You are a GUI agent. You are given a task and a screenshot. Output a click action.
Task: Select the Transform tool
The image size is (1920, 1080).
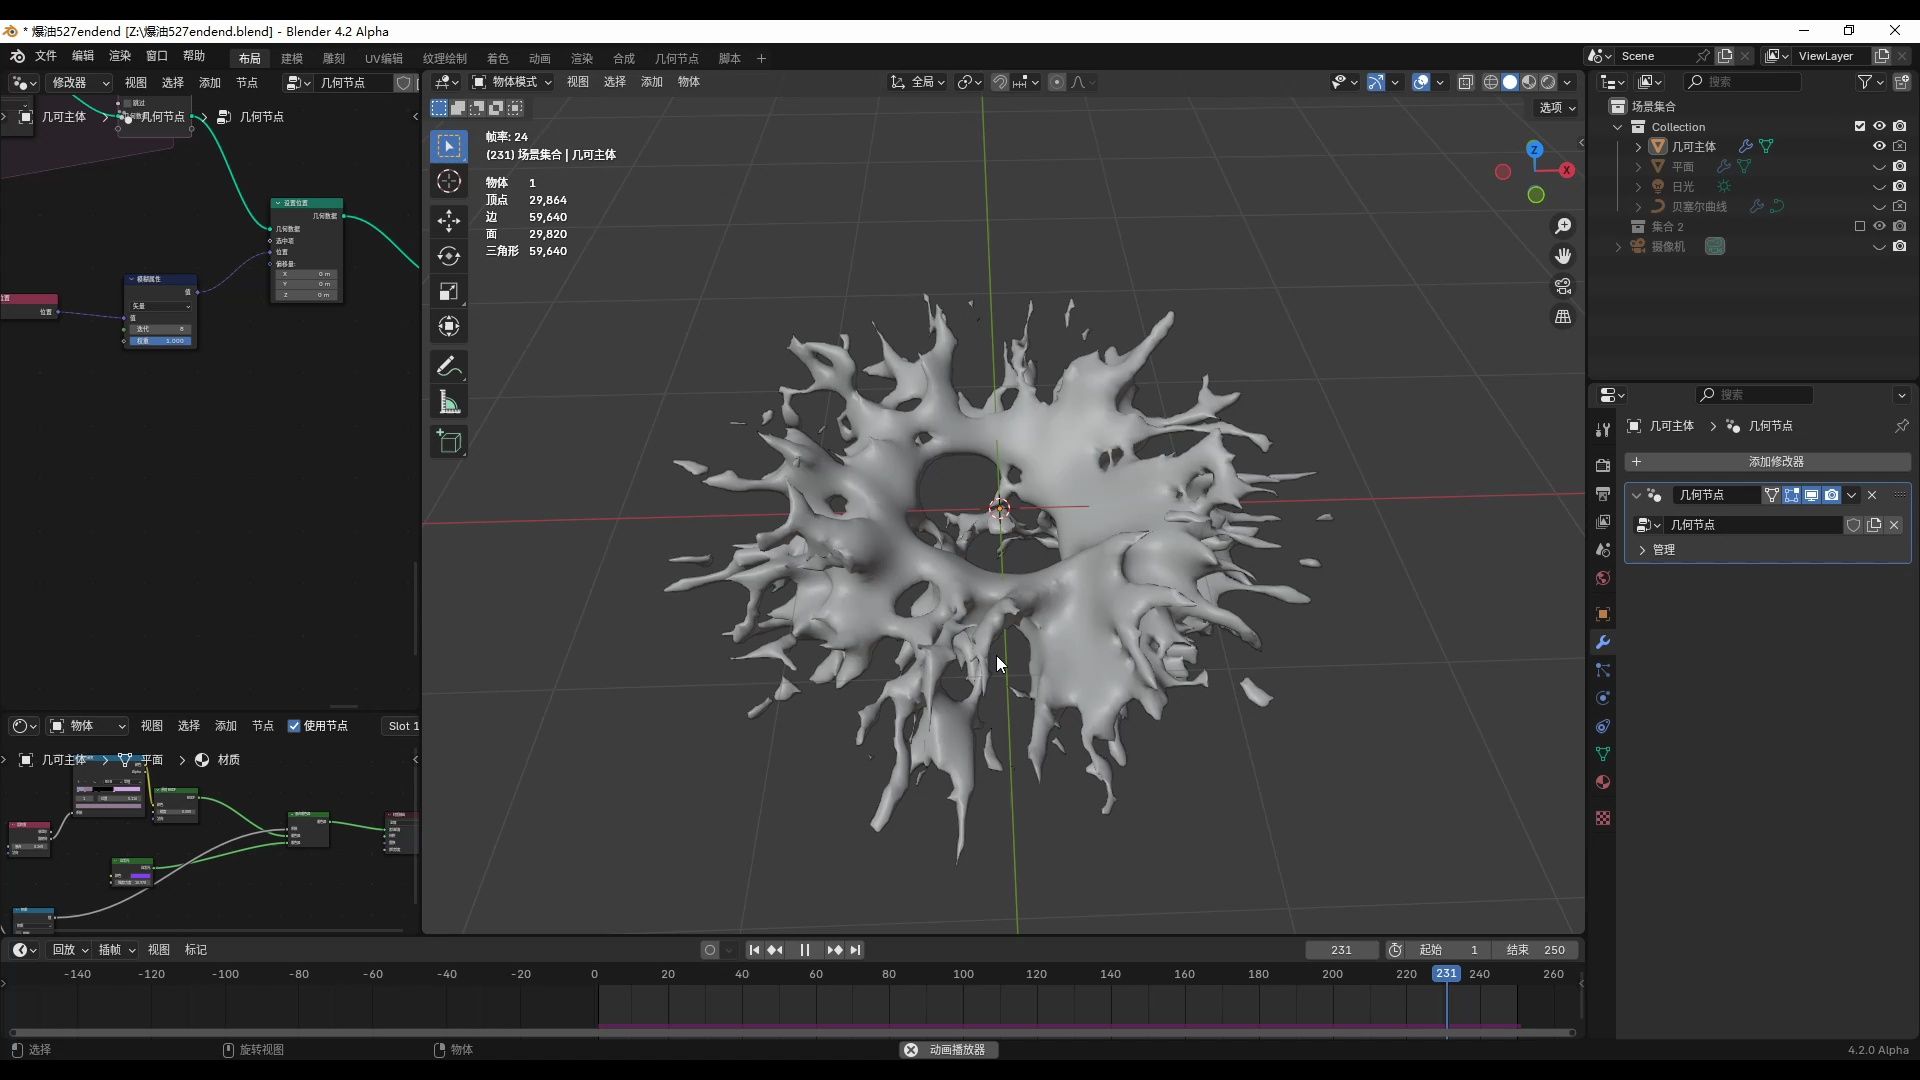pyautogui.click(x=449, y=326)
